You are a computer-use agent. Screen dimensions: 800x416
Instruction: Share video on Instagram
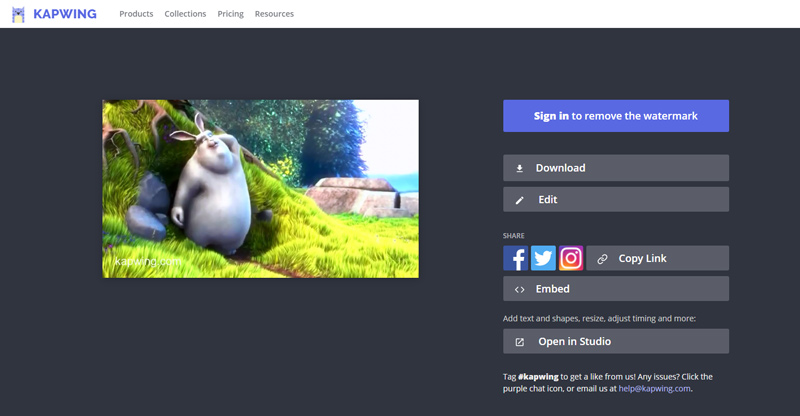pyautogui.click(x=571, y=258)
